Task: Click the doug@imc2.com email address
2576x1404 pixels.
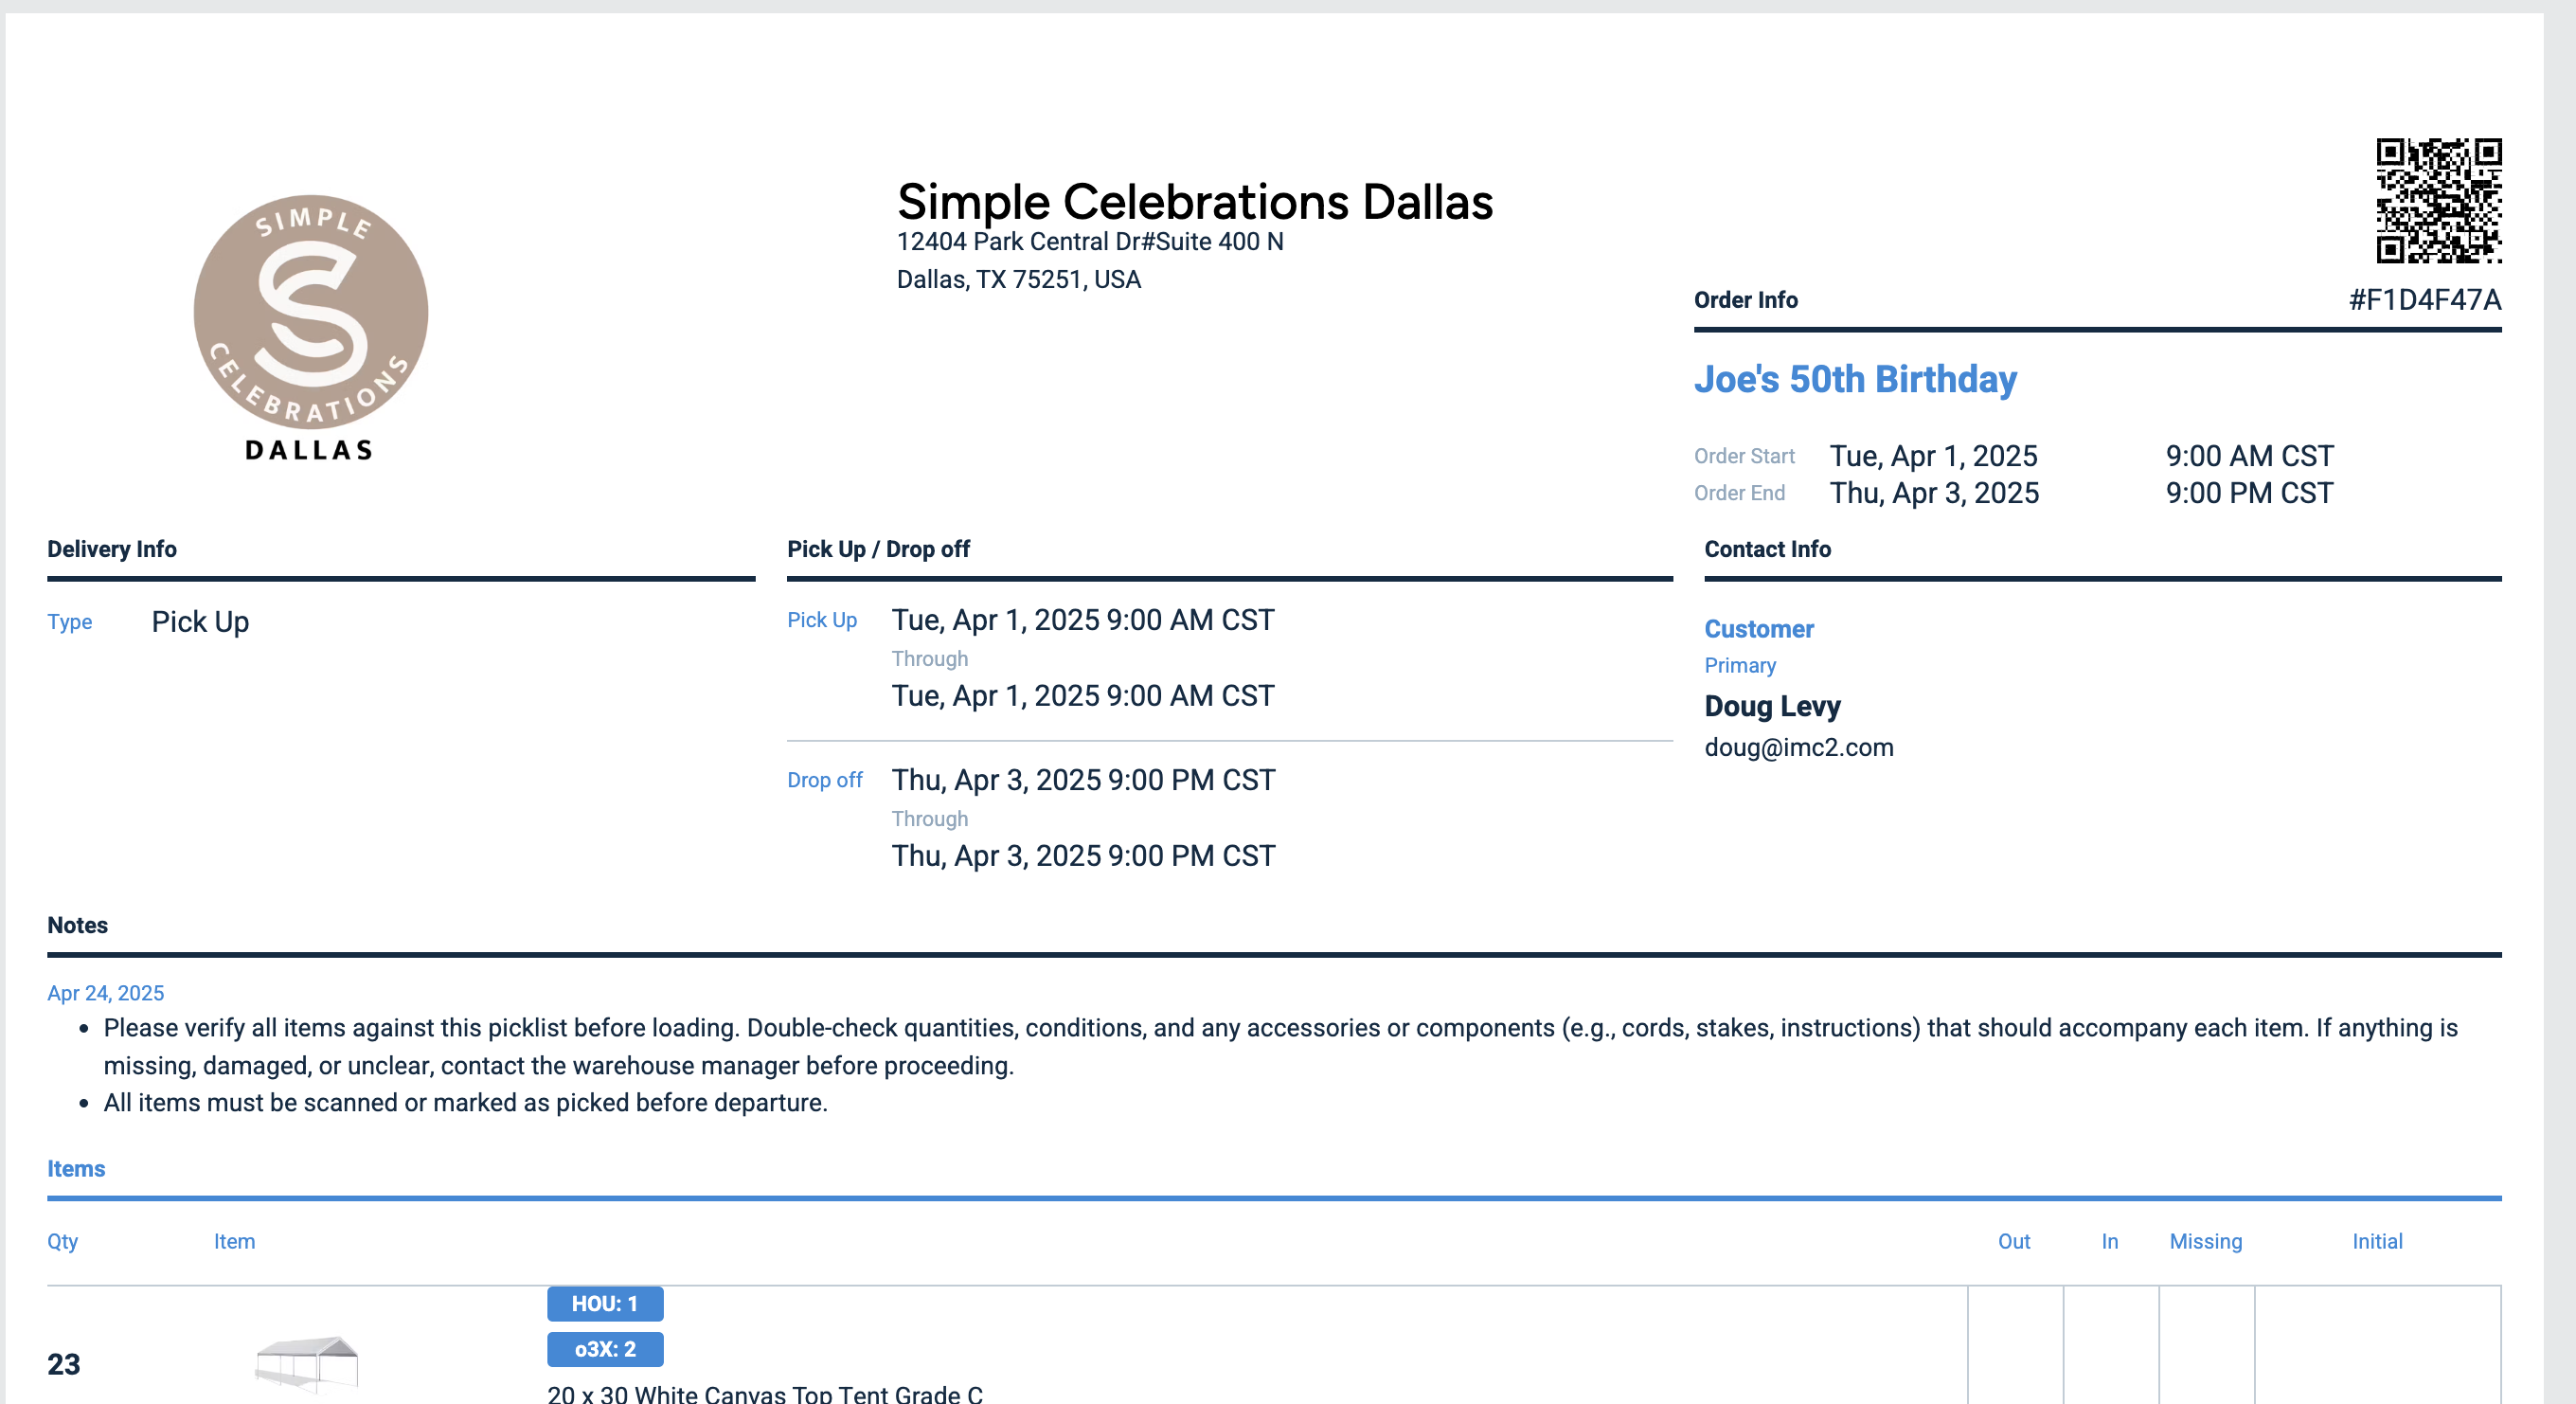Action: 1798,747
